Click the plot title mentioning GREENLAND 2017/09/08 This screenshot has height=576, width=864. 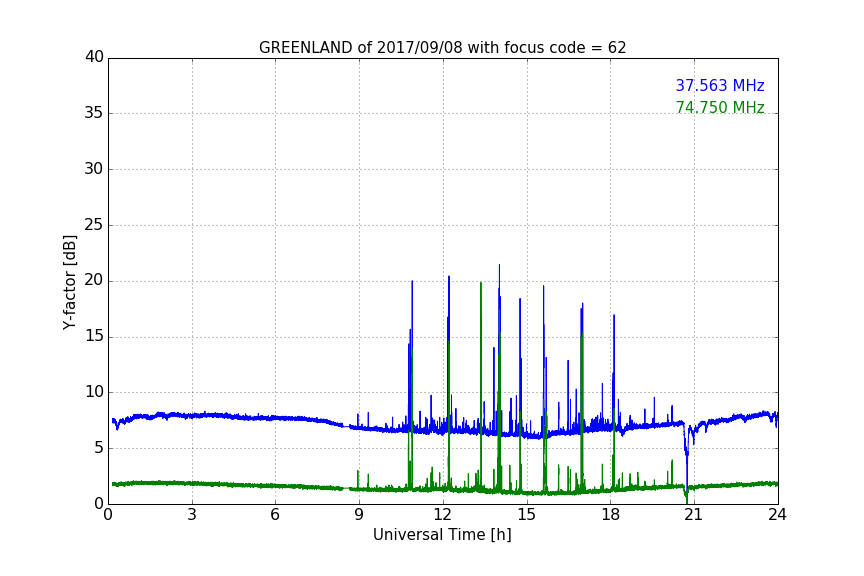click(x=442, y=48)
